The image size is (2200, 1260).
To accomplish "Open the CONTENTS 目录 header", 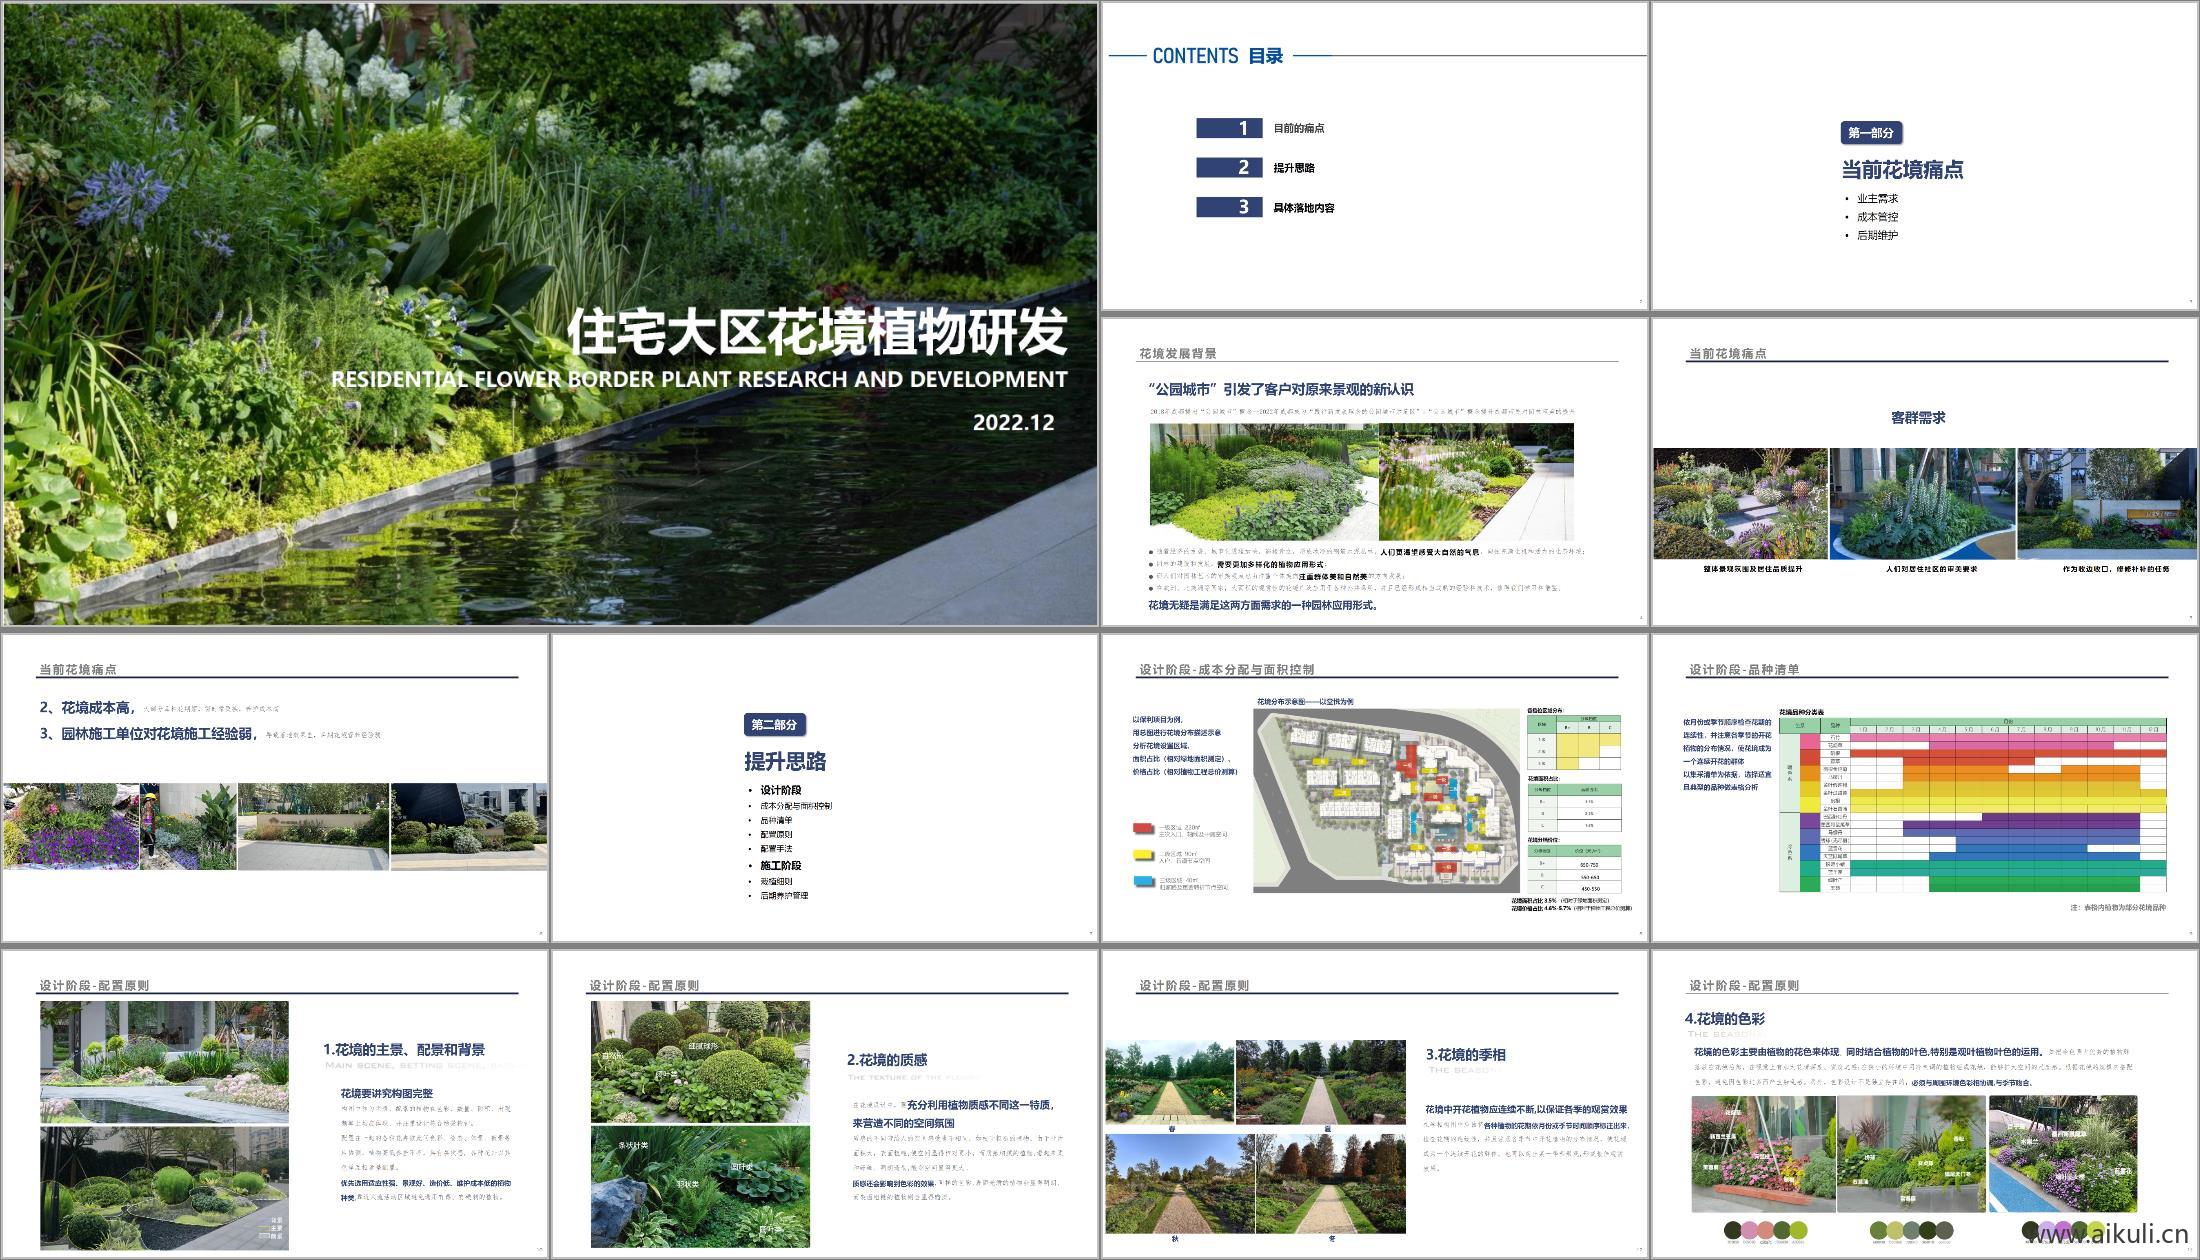I will click(x=1216, y=57).
